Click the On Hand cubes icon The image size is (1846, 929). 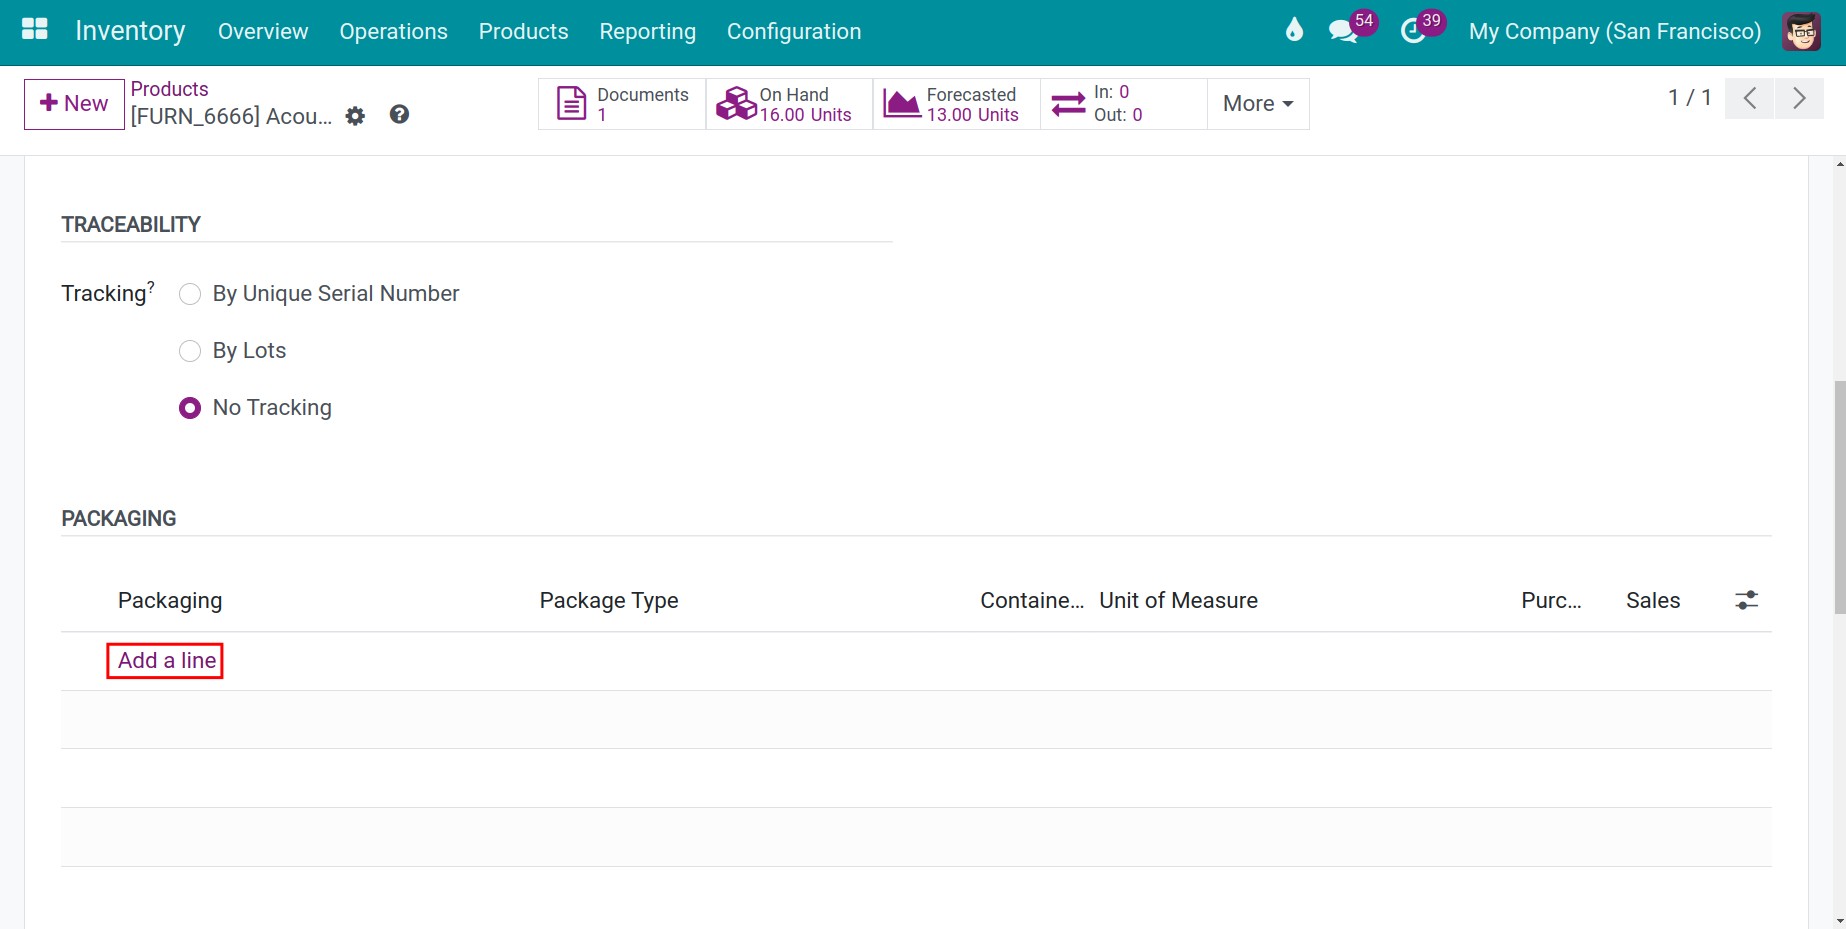pyautogui.click(x=737, y=103)
